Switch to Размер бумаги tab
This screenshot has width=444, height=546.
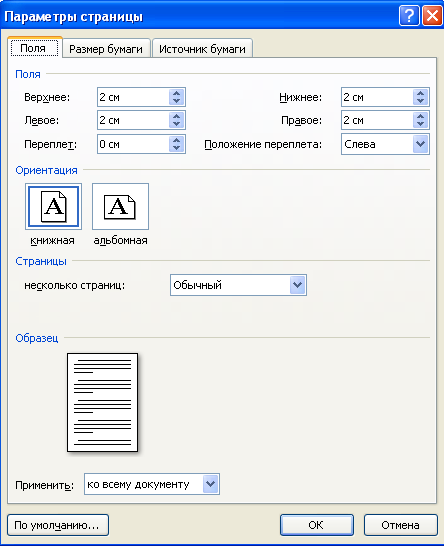coord(106,49)
